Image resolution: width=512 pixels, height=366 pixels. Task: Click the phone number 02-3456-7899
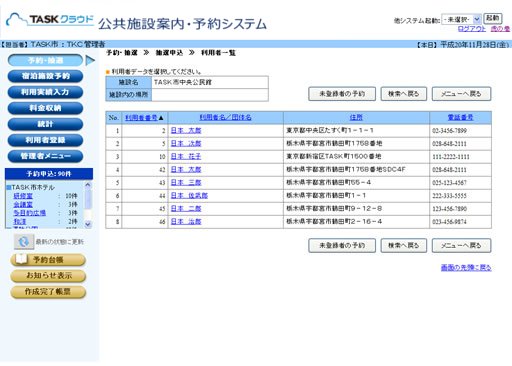pos(449,131)
